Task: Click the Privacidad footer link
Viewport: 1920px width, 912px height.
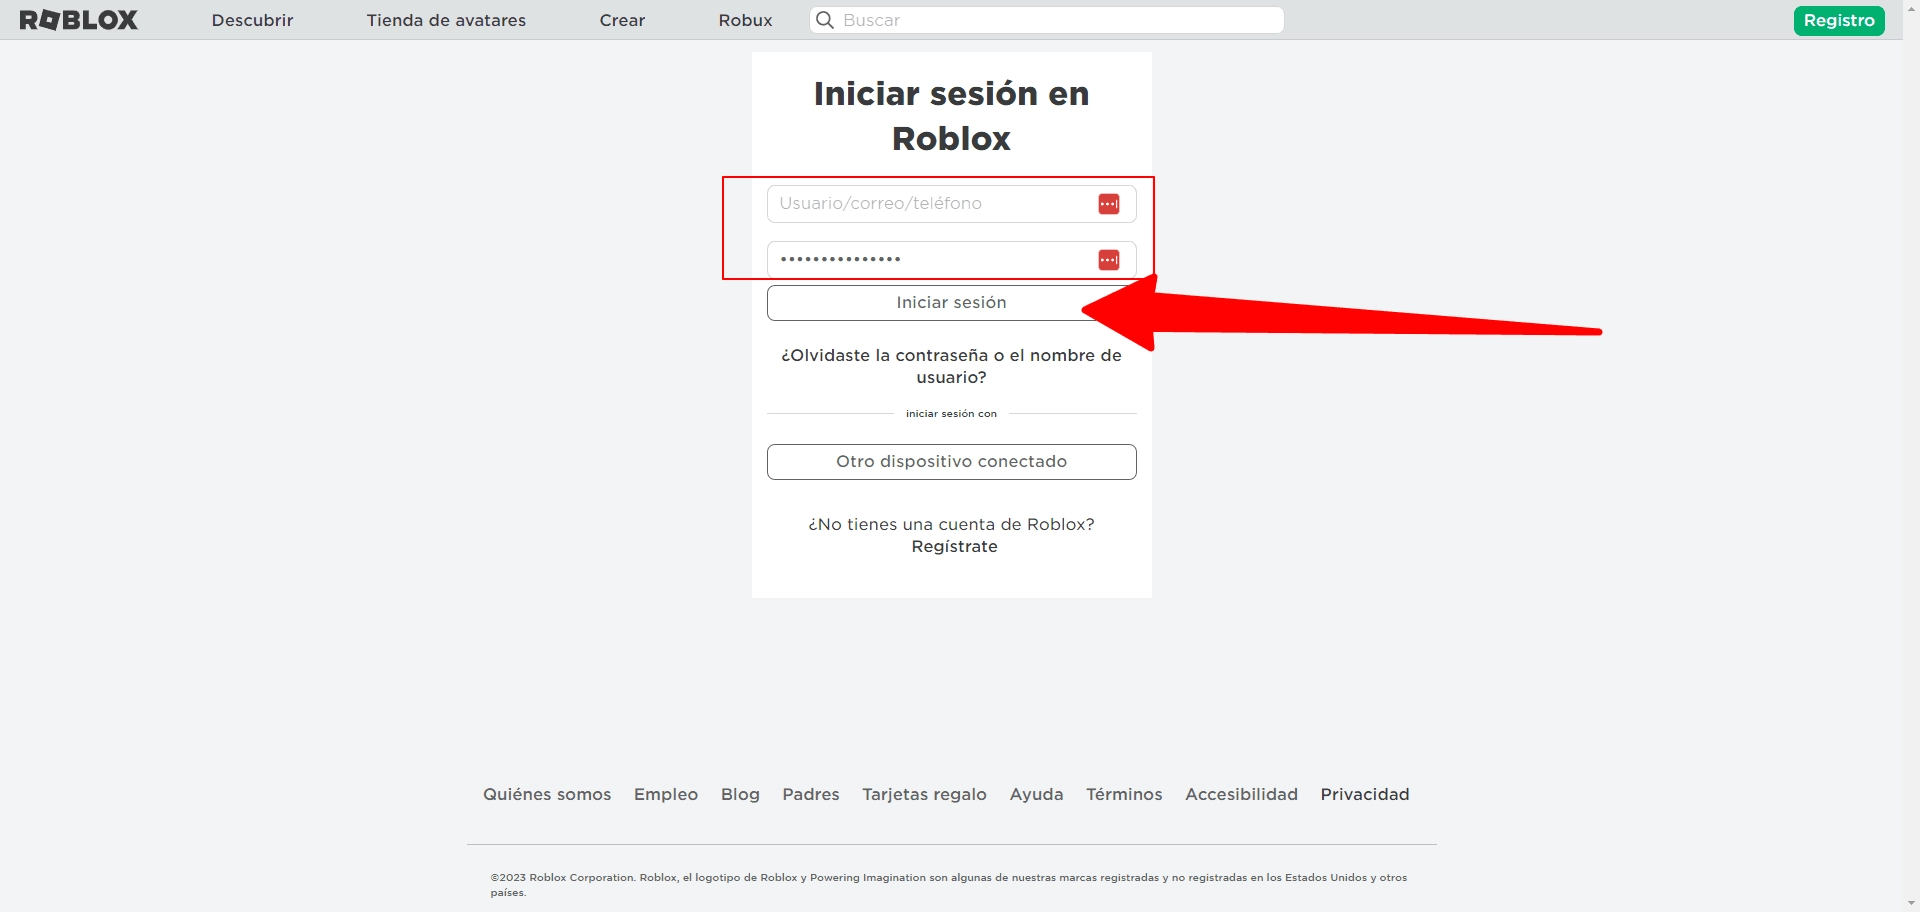Action: (x=1364, y=794)
